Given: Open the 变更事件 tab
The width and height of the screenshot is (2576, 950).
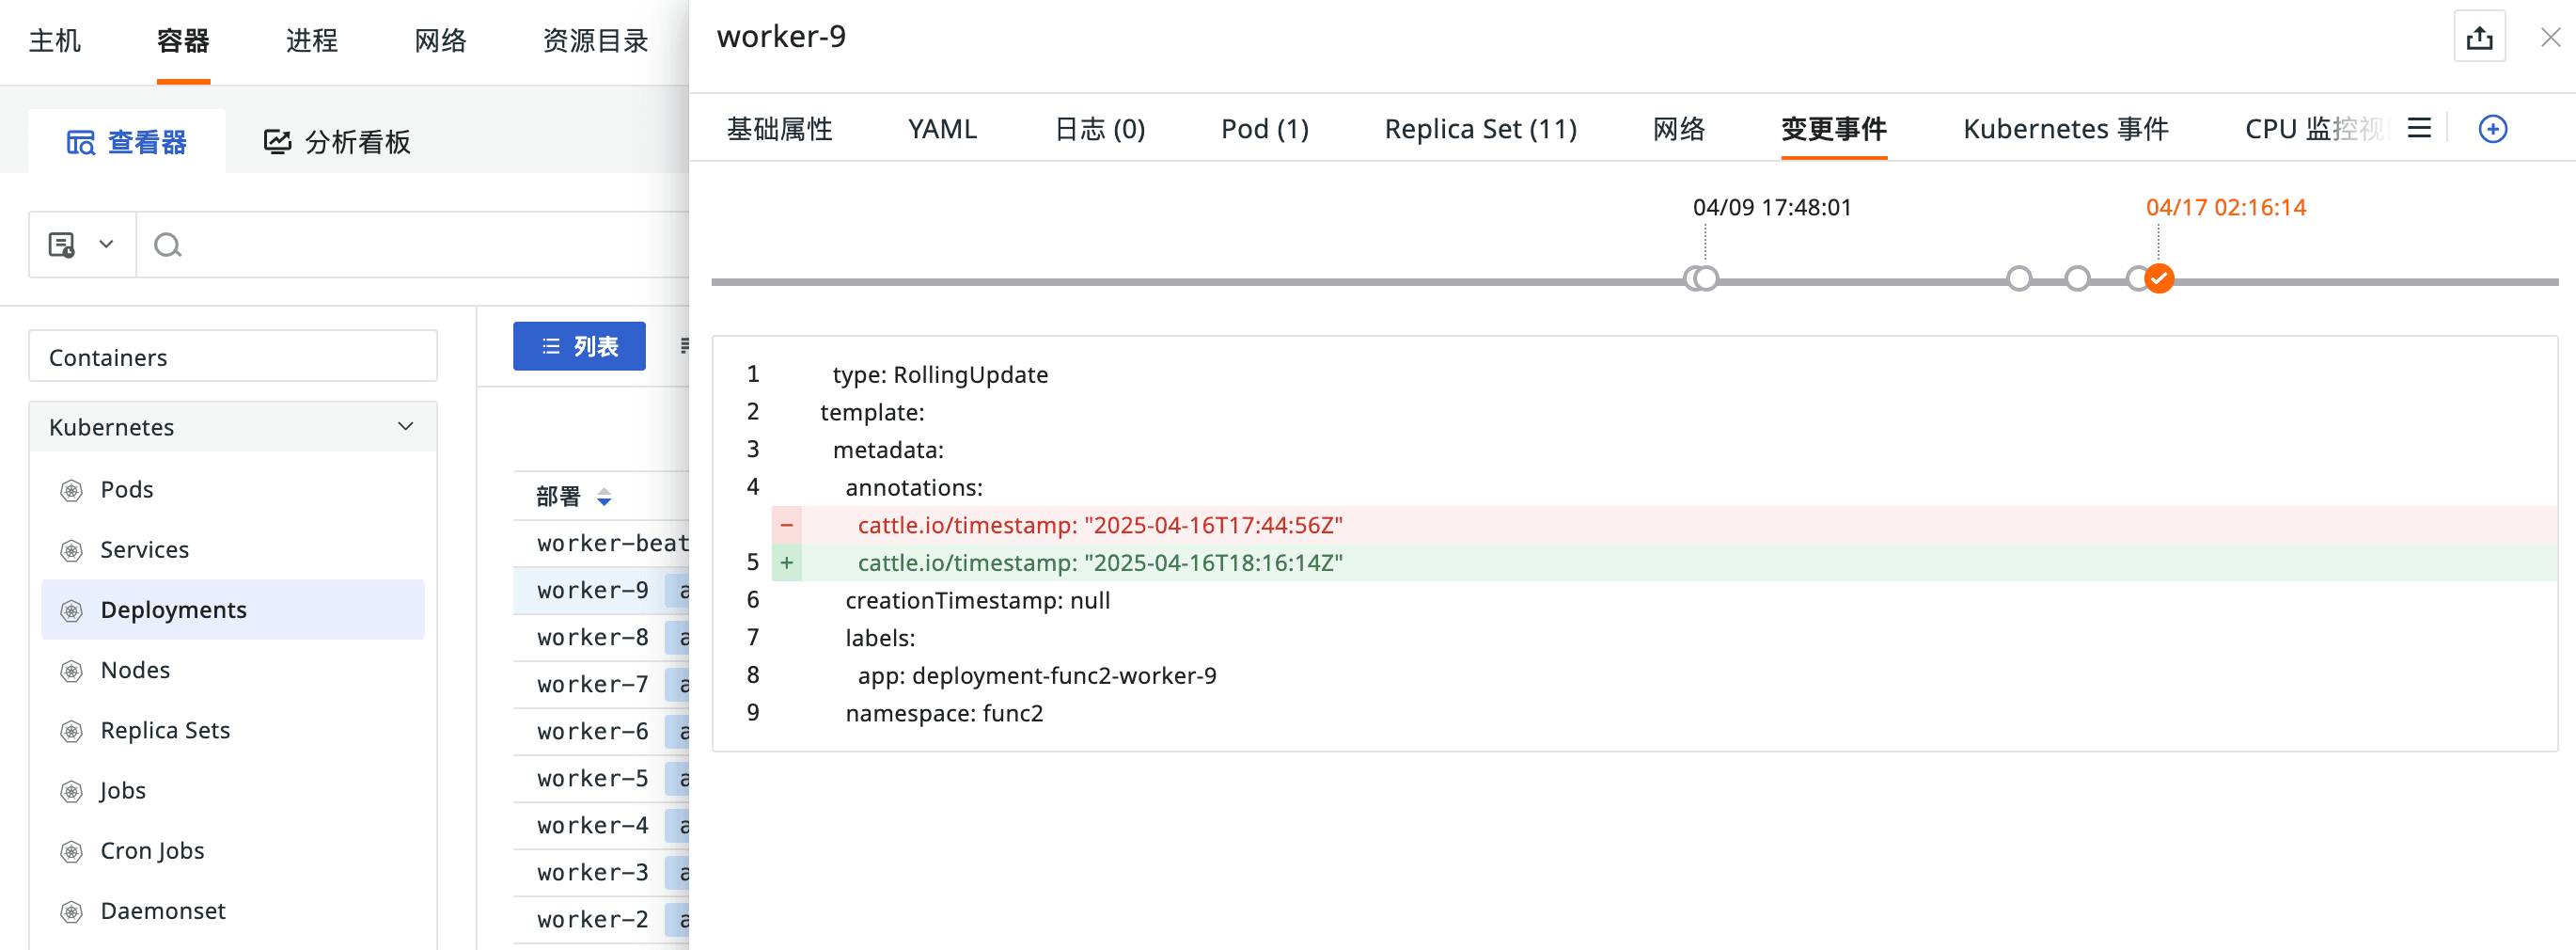Looking at the screenshot, I should [1833, 129].
